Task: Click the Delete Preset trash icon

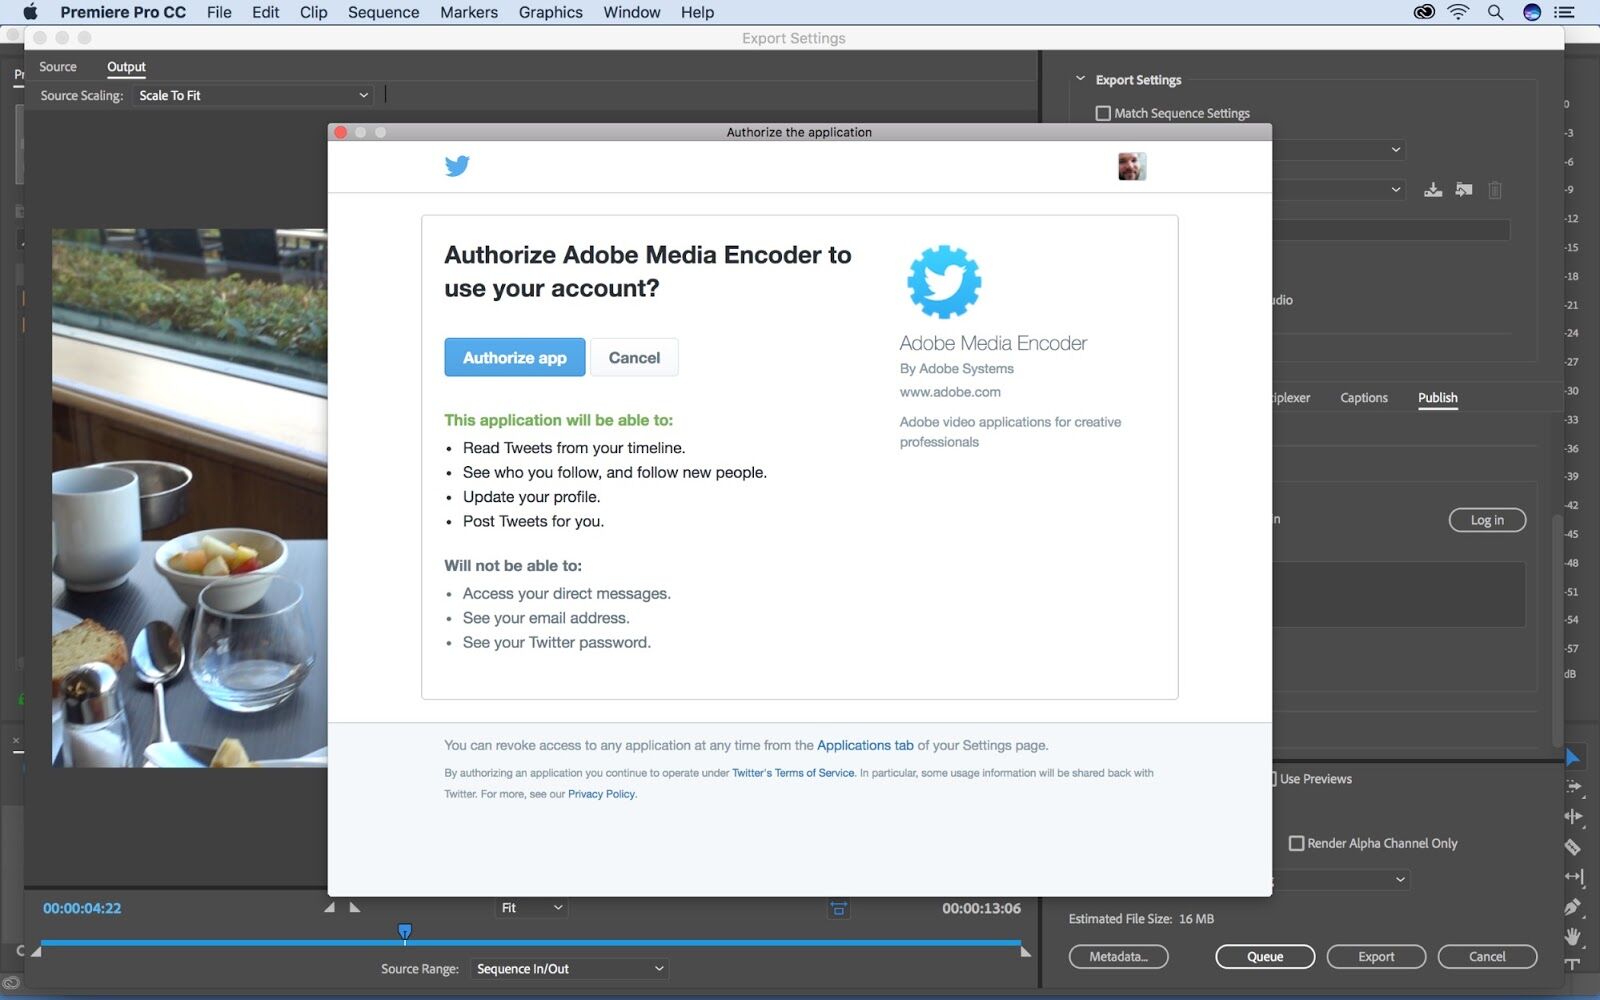Action: 1495,190
